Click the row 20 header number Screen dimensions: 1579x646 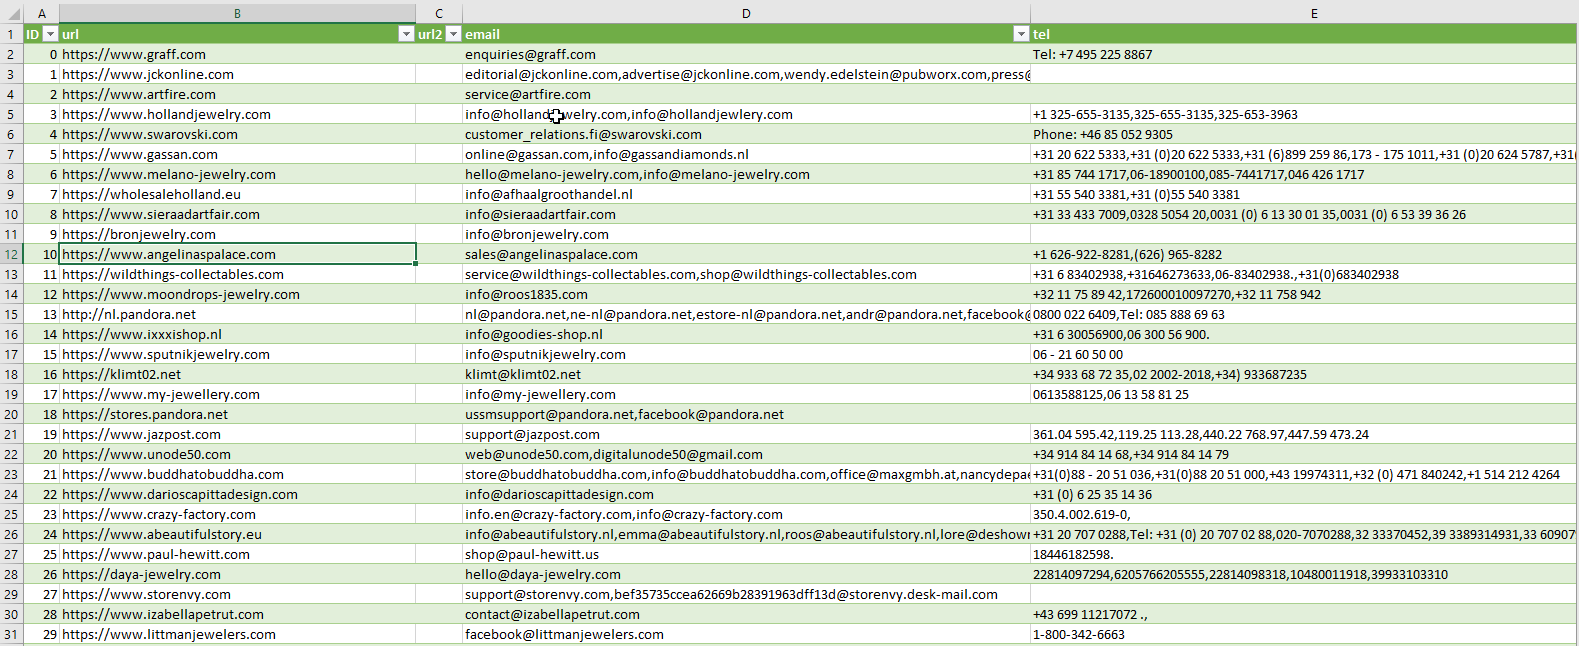click(12, 414)
